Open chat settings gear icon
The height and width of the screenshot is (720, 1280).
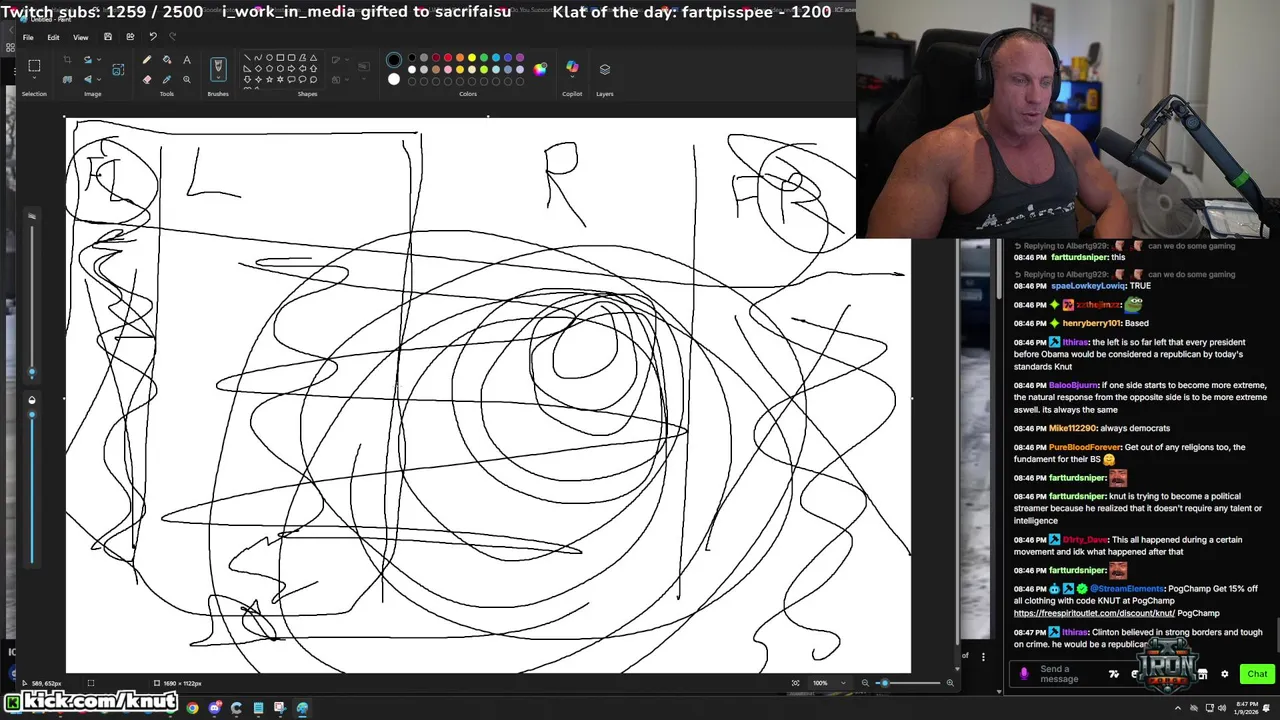pyautogui.click(x=1224, y=674)
